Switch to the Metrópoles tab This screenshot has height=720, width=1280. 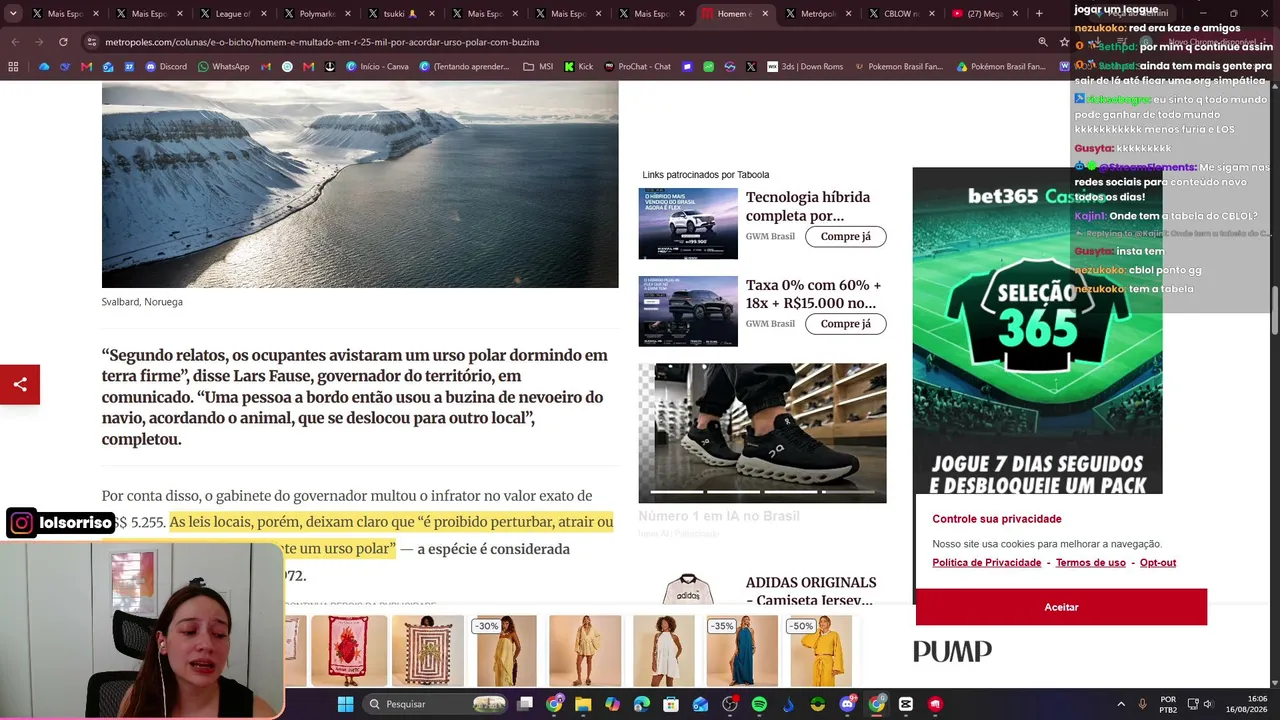click(x=819, y=14)
